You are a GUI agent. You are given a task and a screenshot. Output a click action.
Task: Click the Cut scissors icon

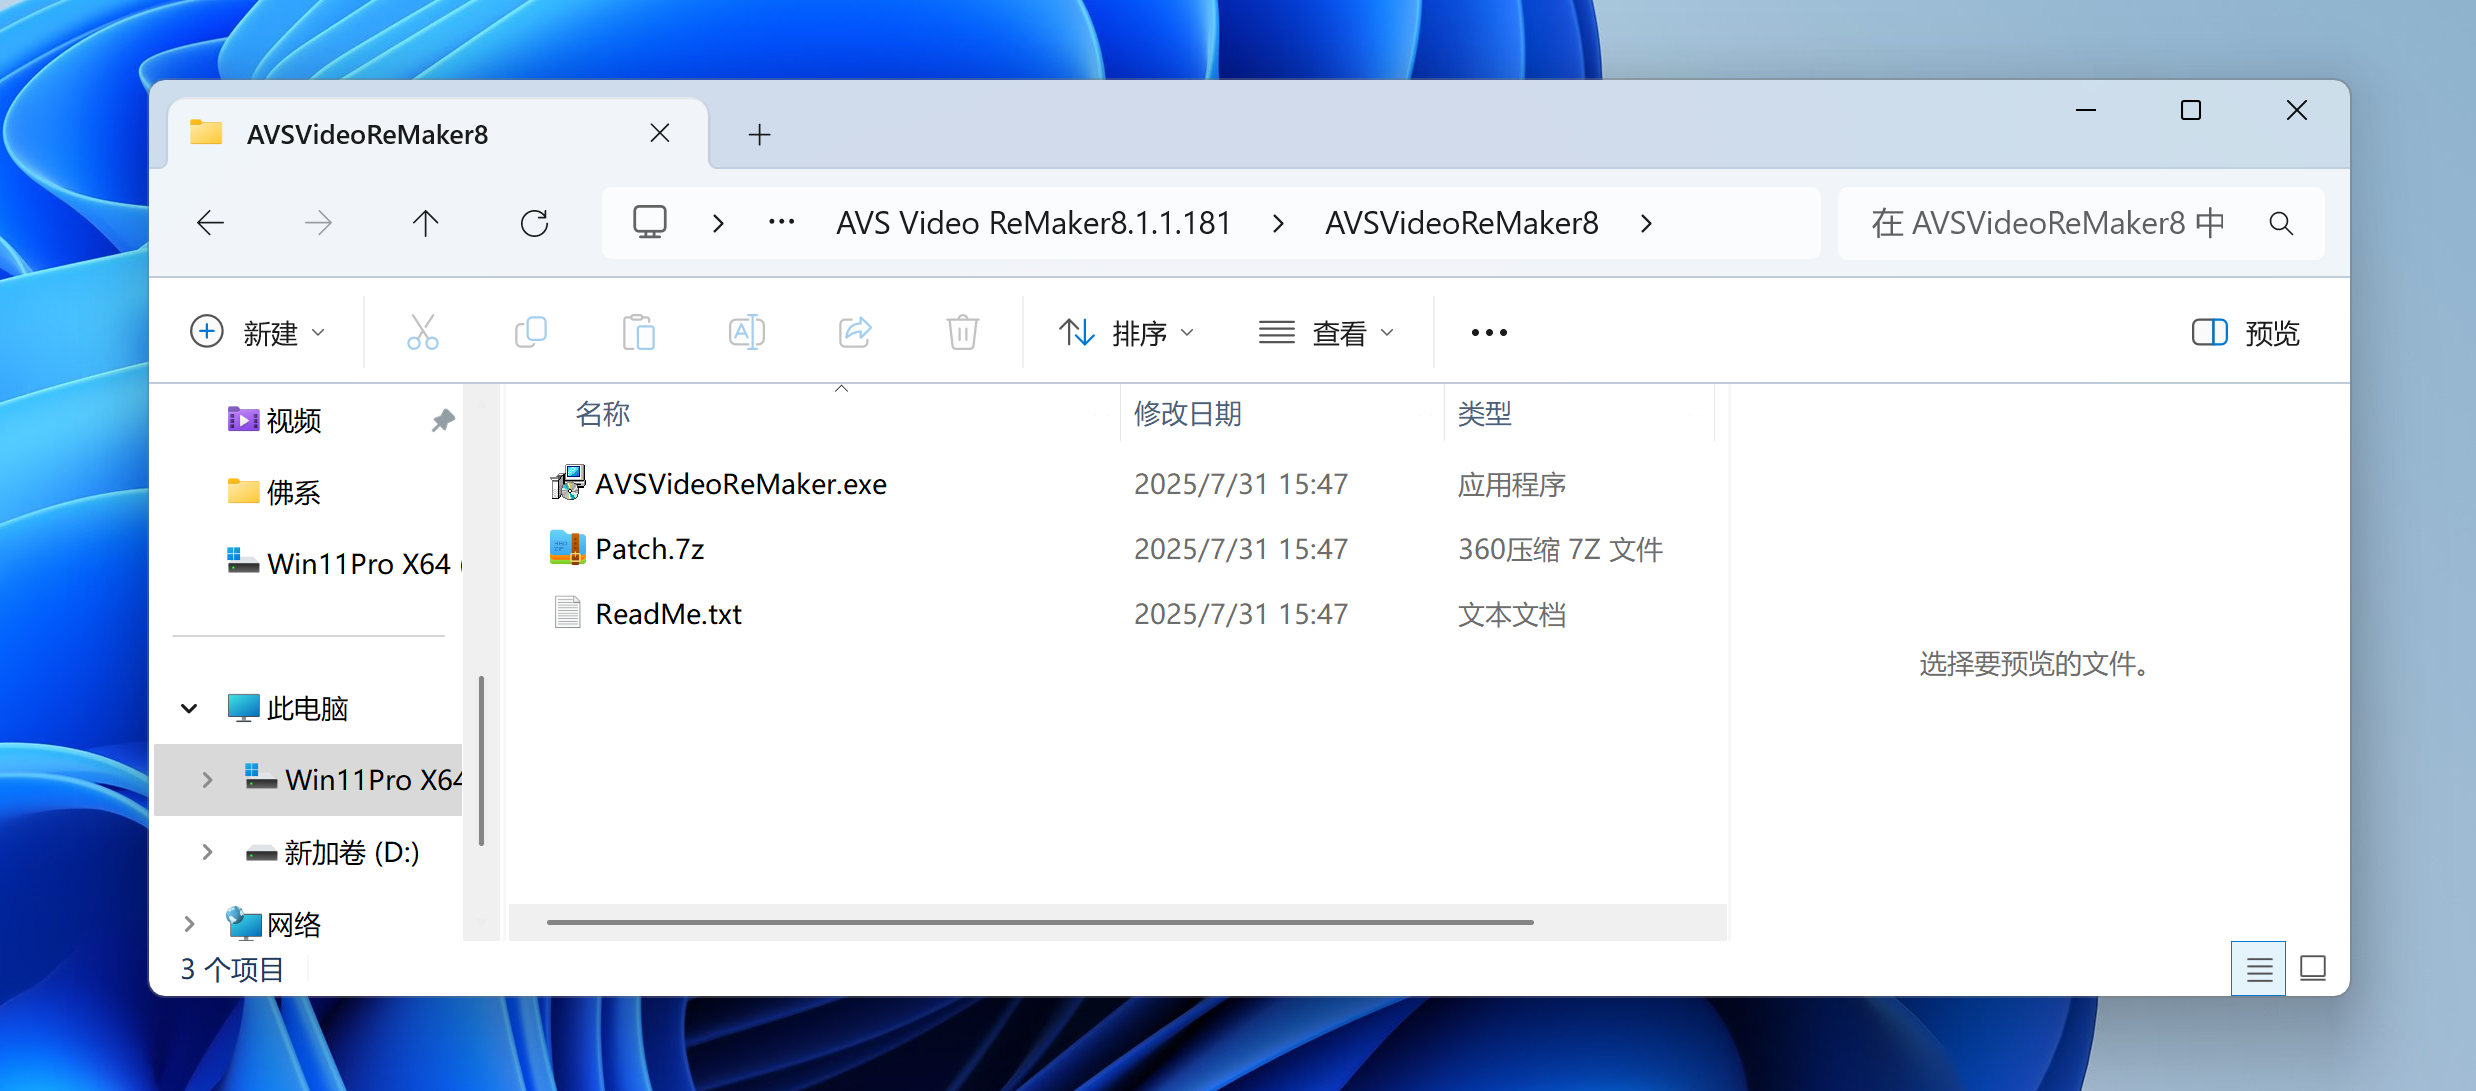[422, 332]
